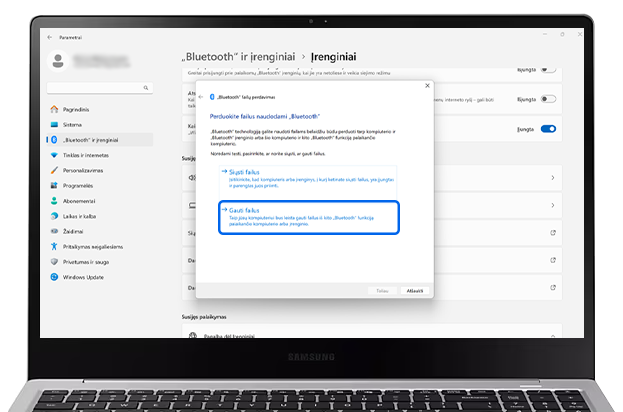
Task: Open Privatumas ir sauga shield icon
Action: point(55,261)
